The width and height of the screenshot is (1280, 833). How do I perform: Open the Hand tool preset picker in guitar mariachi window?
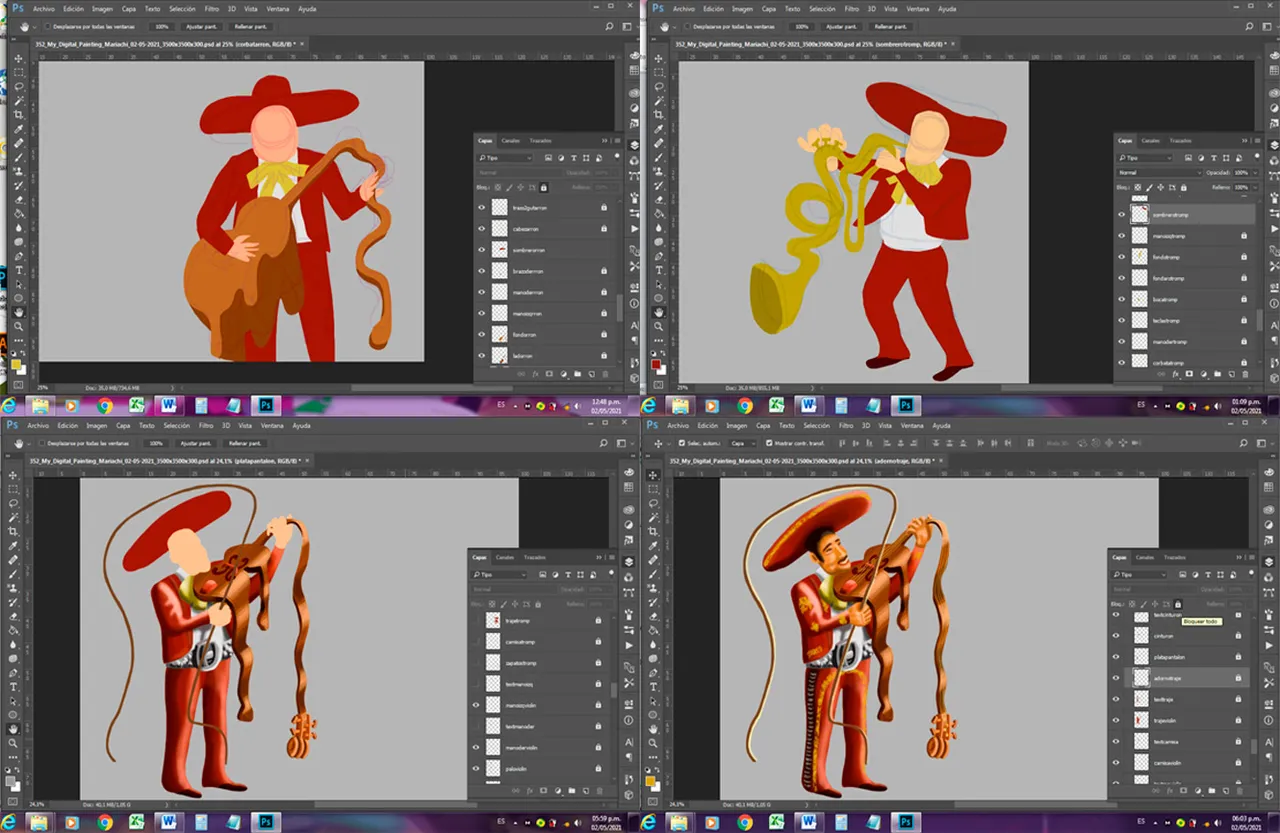click(34, 27)
